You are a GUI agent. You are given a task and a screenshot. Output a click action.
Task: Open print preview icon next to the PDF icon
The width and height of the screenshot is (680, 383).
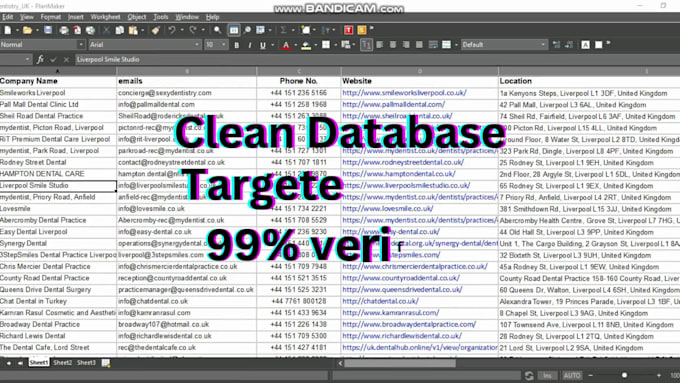[x=90, y=30]
